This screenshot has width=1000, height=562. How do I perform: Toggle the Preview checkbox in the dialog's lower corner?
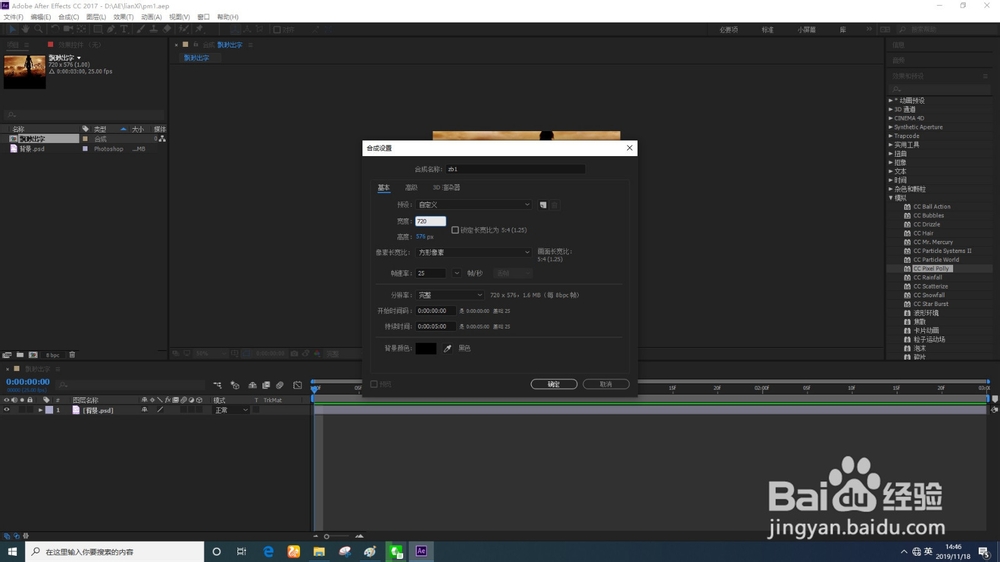tap(374, 384)
